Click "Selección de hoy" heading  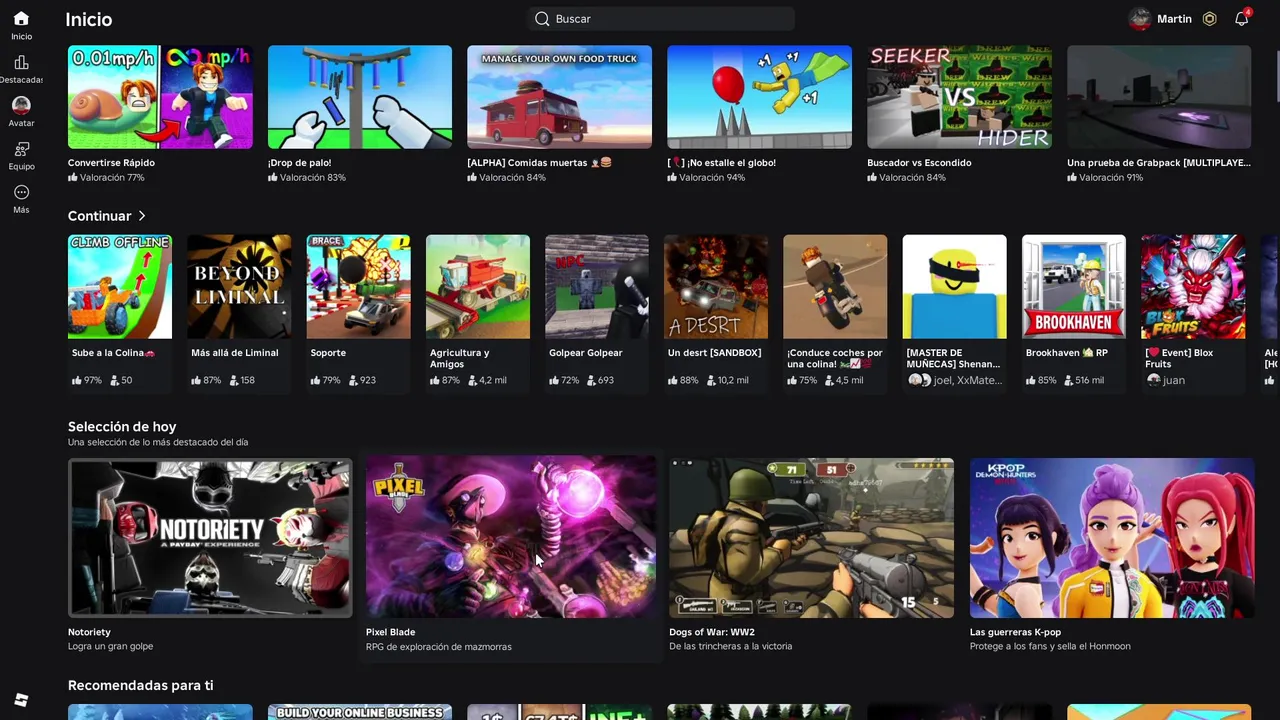pos(122,427)
